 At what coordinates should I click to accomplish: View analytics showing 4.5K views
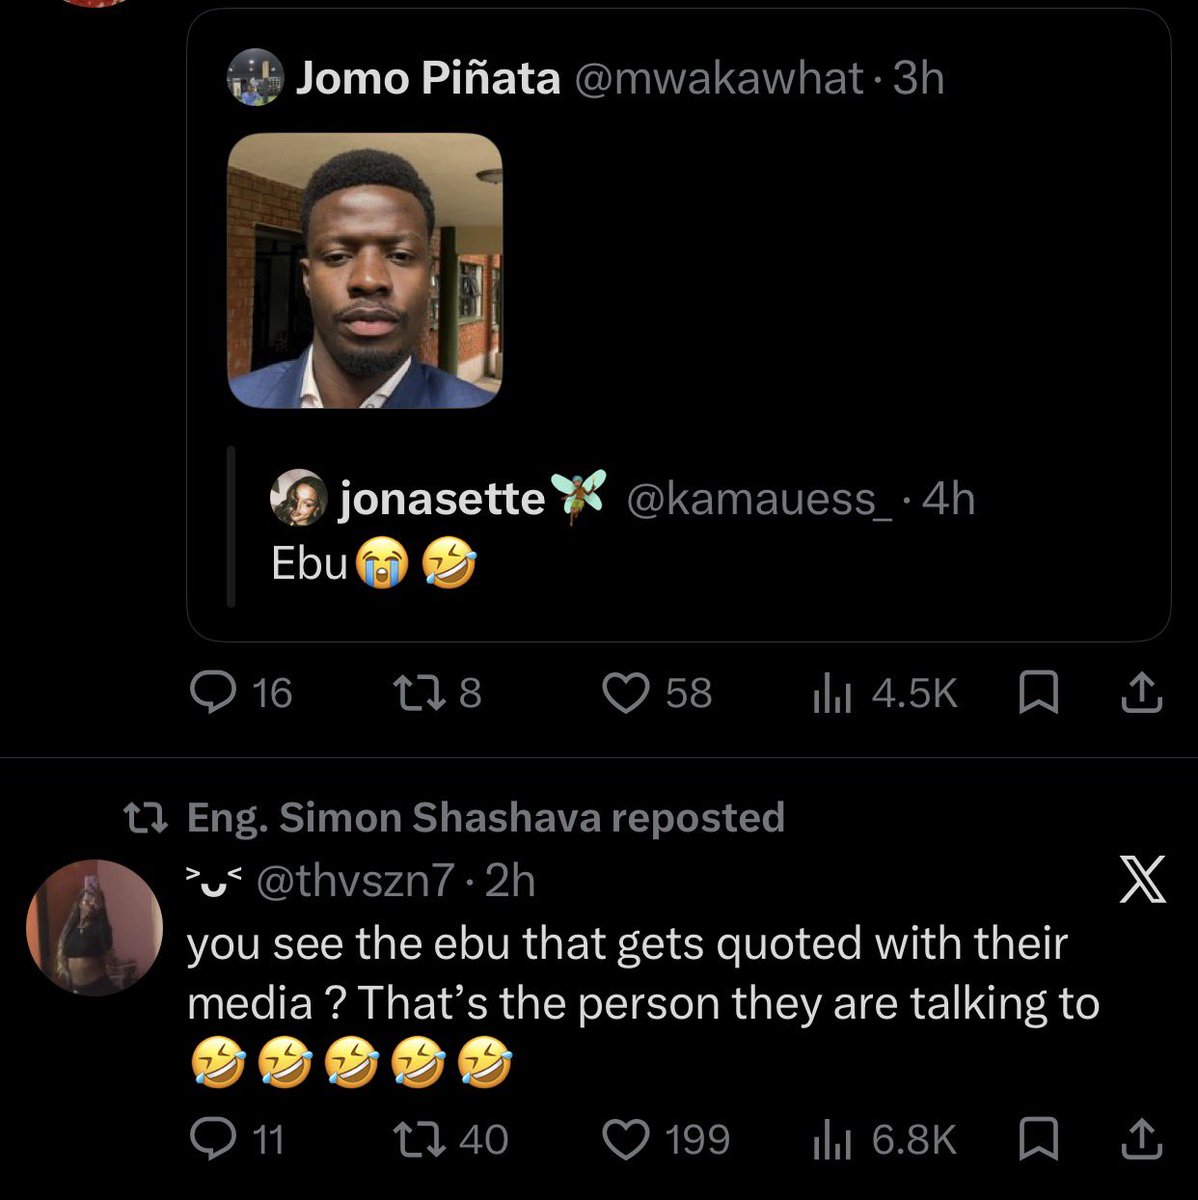point(884,693)
